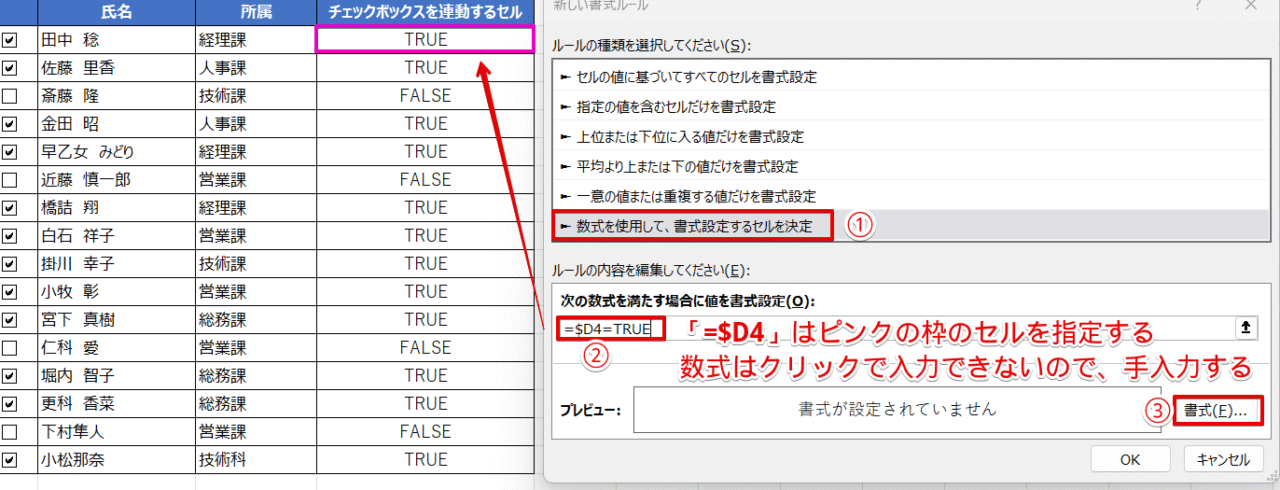Select the FALSE cell in 仁科 愛 row
The width and height of the screenshot is (1280, 490).
[x=425, y=349]
